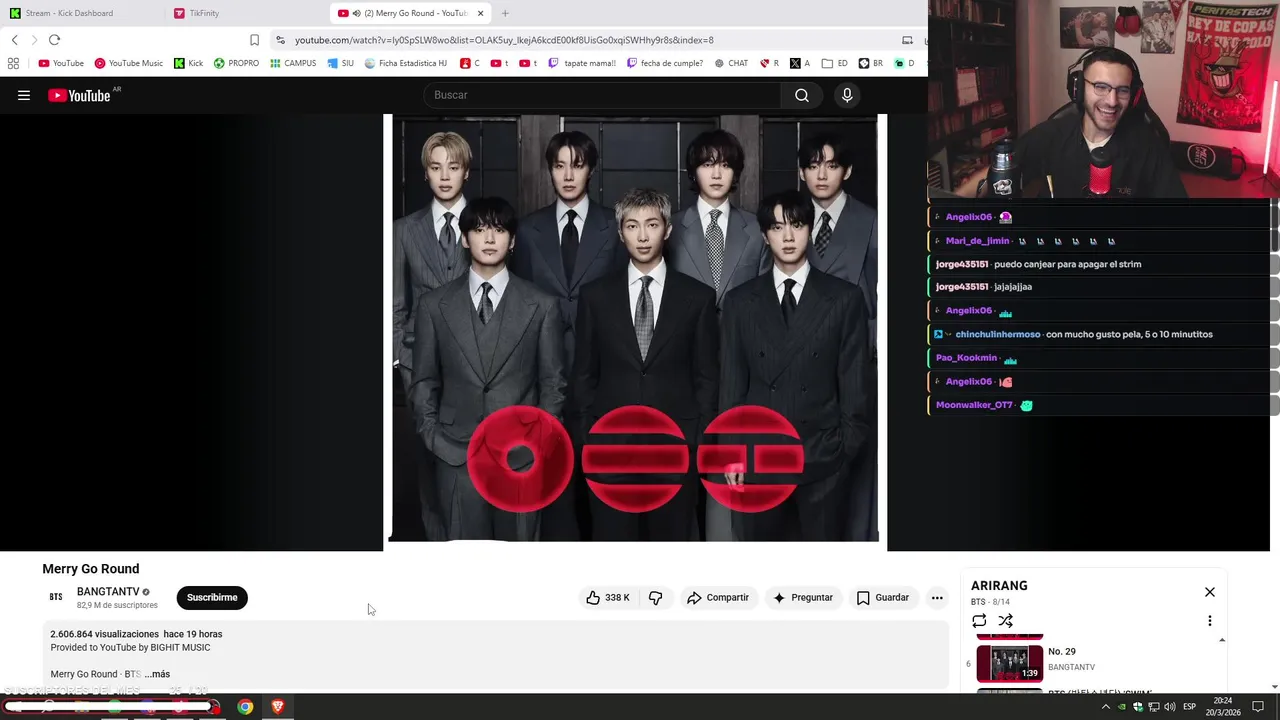
Task: Click the BTS channel avatar
Action: tap(56, 597)
